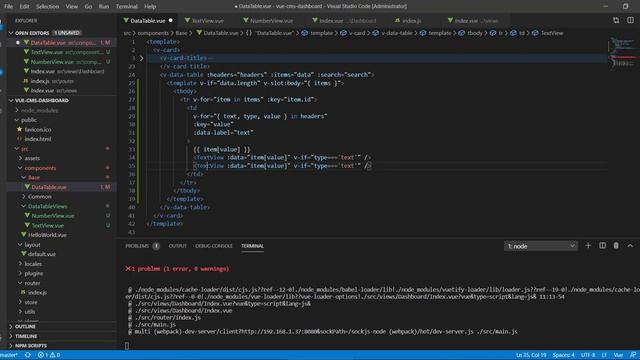Open the terminal selector dropdown '1: node'
Image resolution: width=640 pixels, height=360 pixels.
click(541, 246)
